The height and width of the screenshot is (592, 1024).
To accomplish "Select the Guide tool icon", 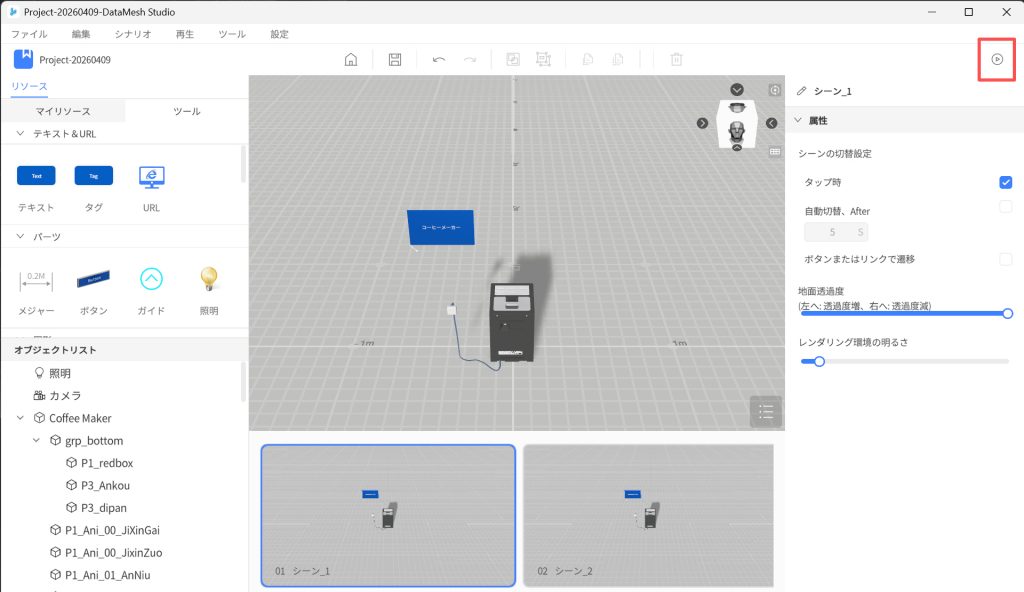I will (x=151, y=279).
